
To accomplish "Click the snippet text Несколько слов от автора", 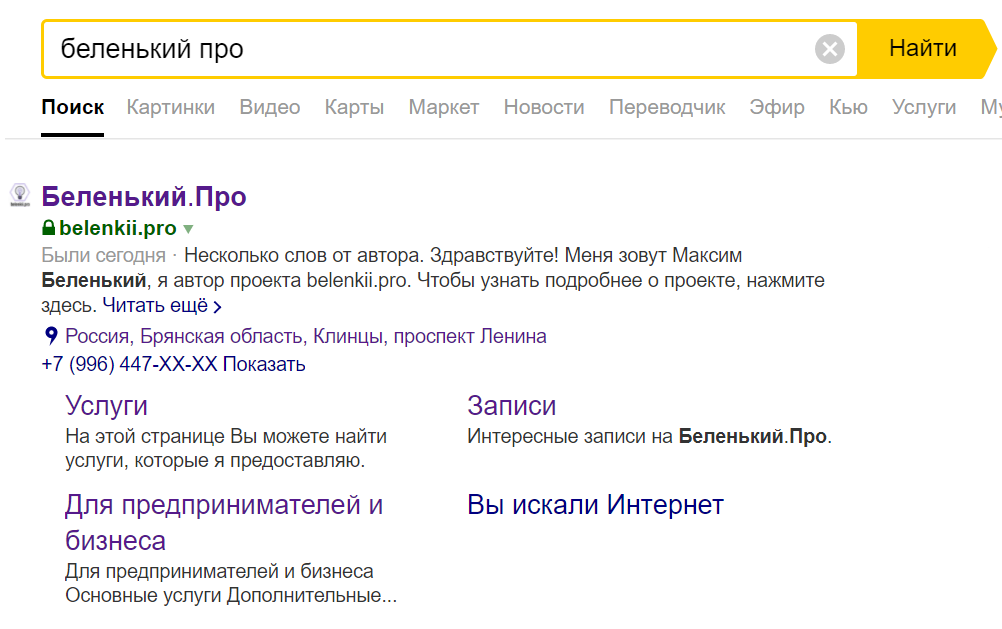I will click(x=304, y=256).
